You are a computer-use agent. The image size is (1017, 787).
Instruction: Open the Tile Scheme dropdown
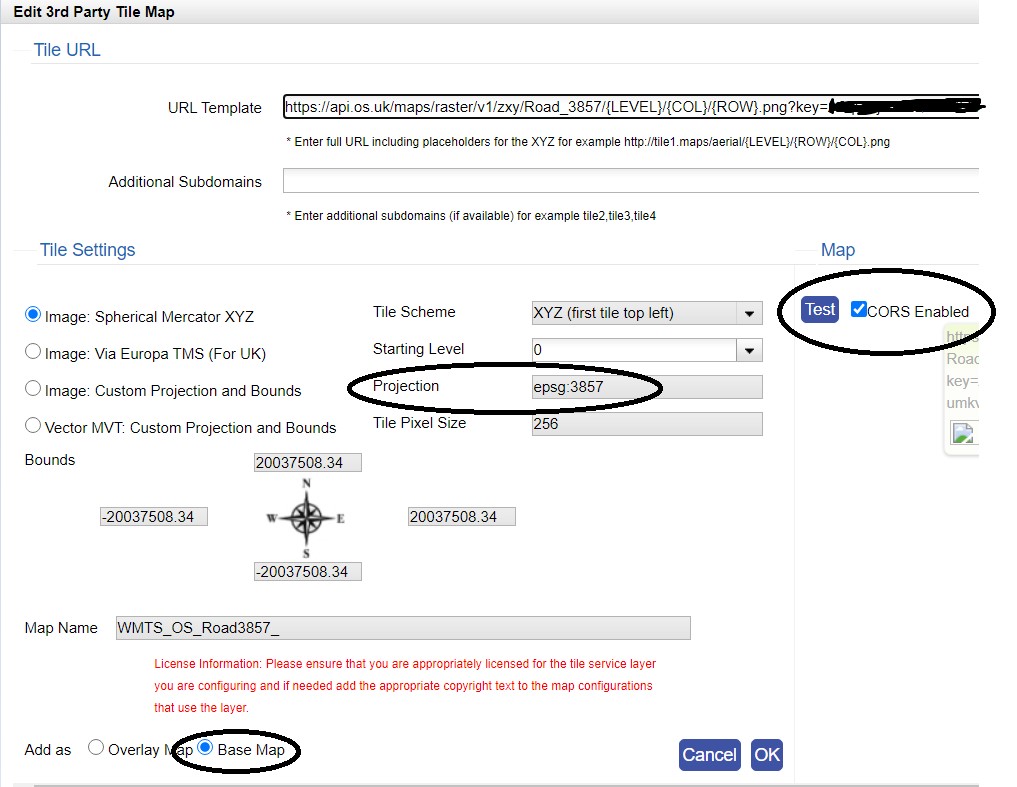coord(647,313)
